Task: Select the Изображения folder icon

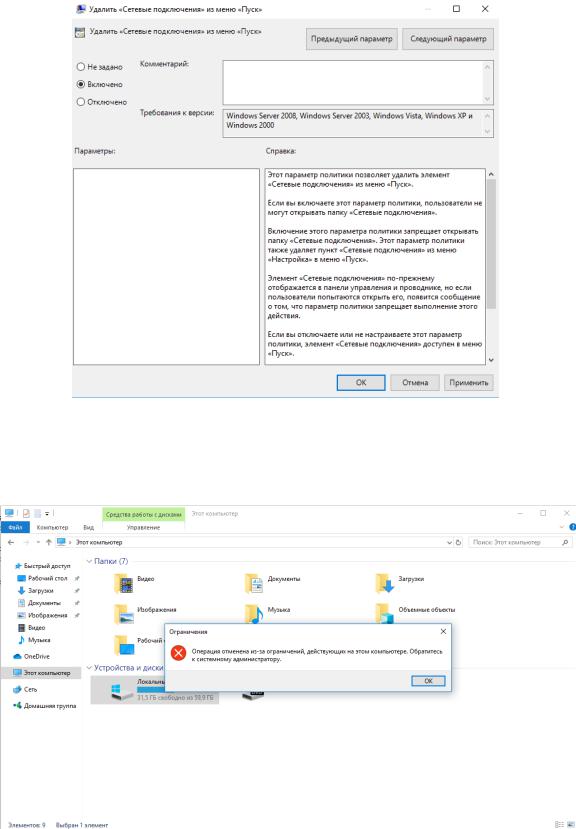Action: [x=123, y=614]
